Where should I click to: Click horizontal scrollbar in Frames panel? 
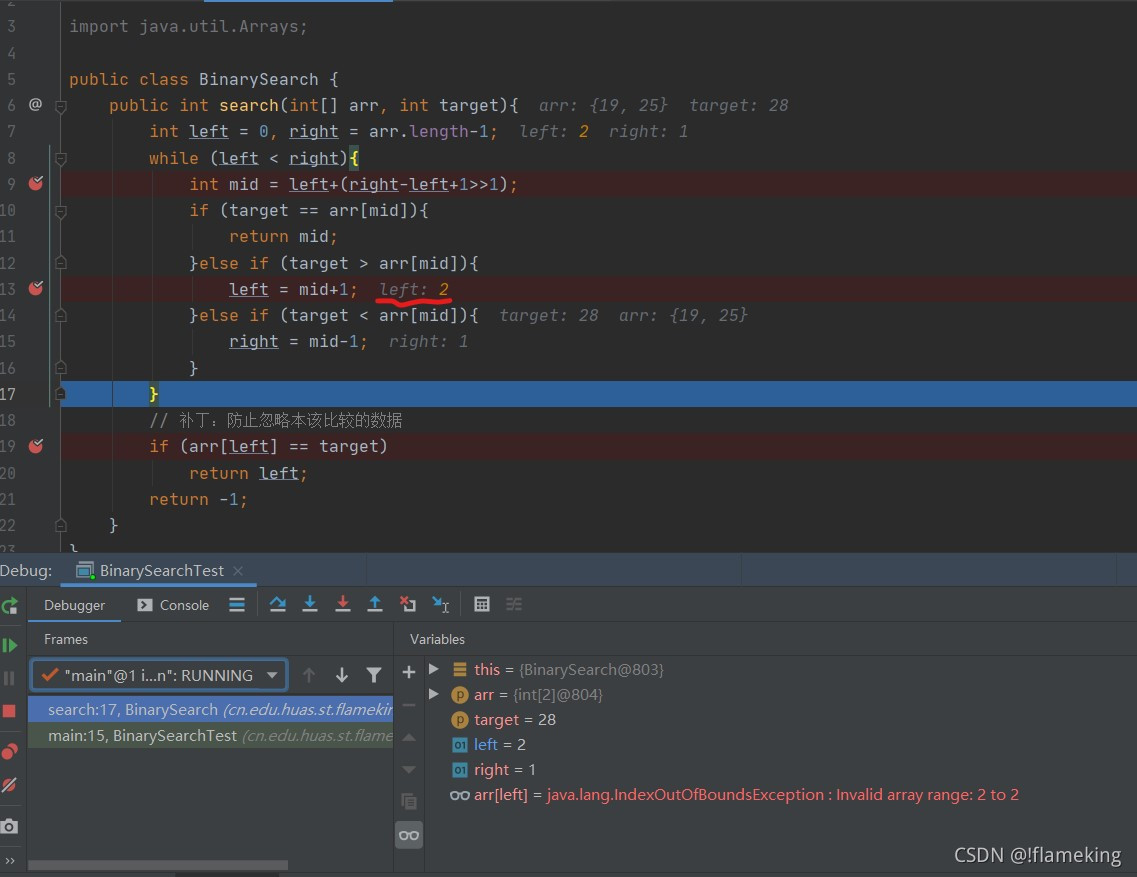tap(158, 865)
